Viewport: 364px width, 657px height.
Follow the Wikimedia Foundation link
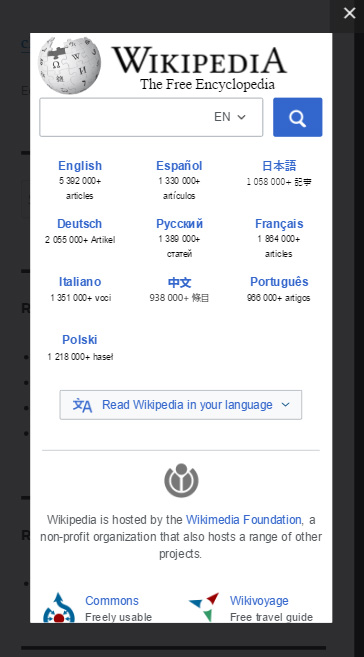click(243, 520)
